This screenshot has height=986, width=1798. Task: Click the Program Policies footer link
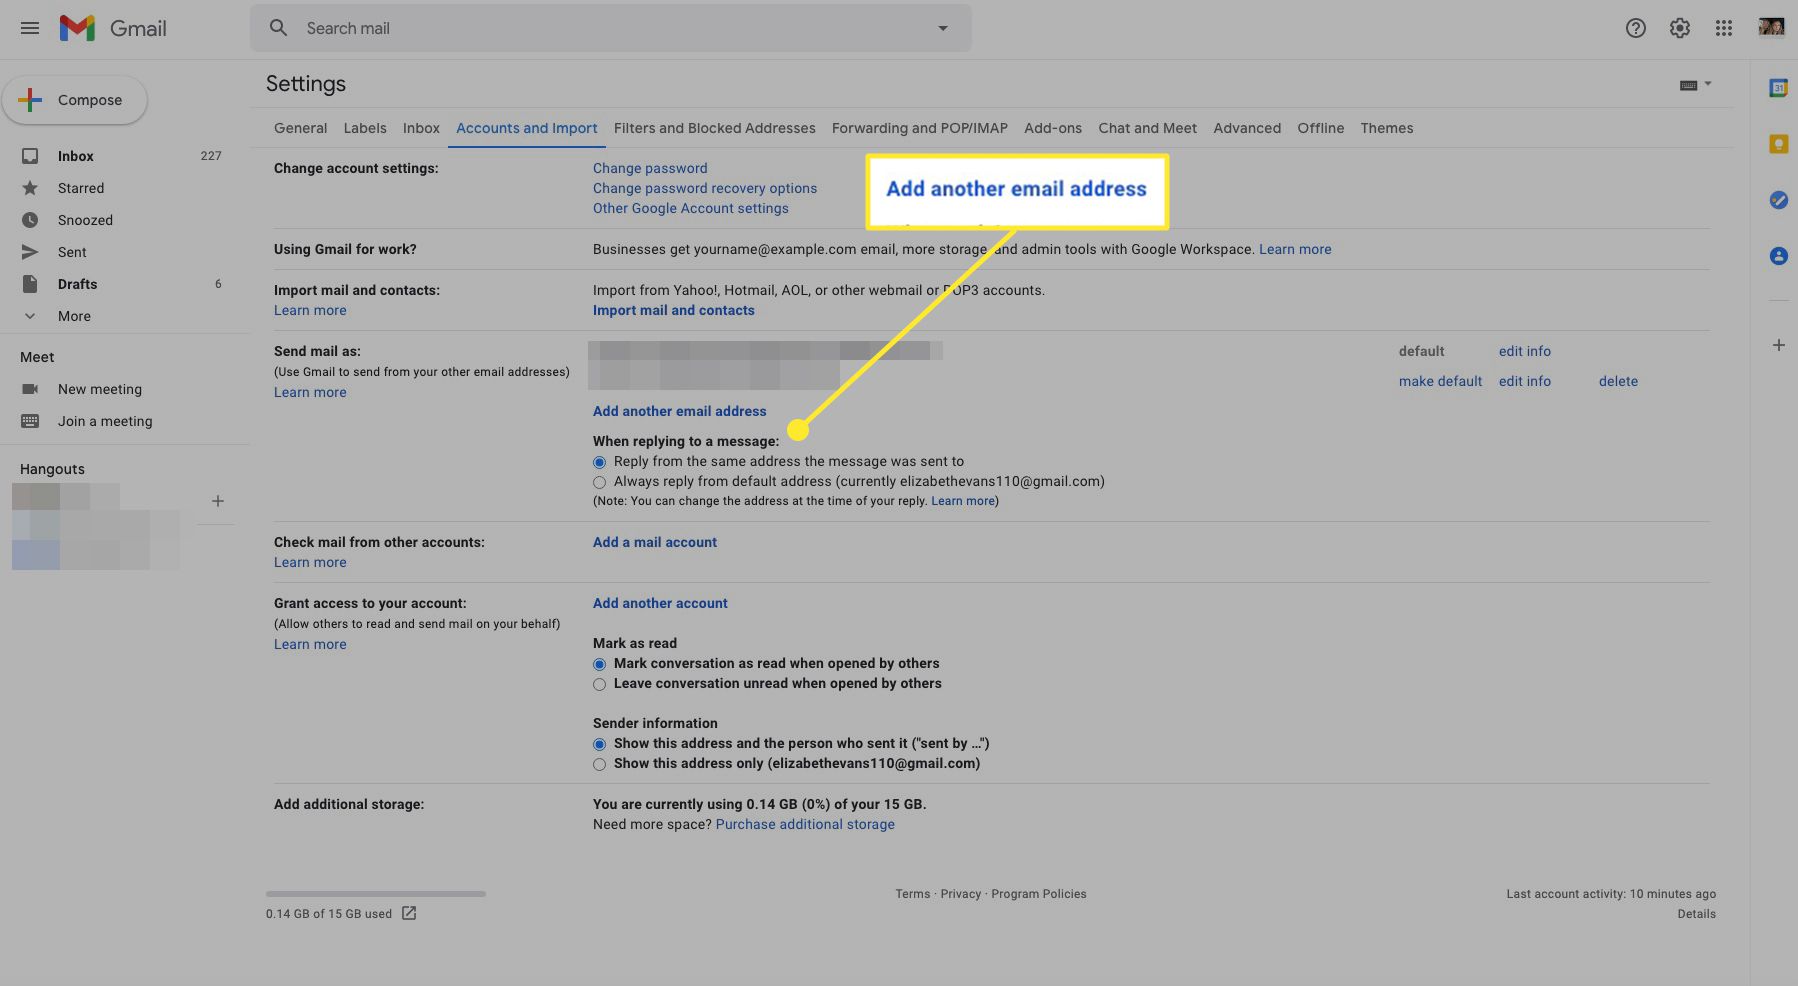click(x=1039, y=894)
